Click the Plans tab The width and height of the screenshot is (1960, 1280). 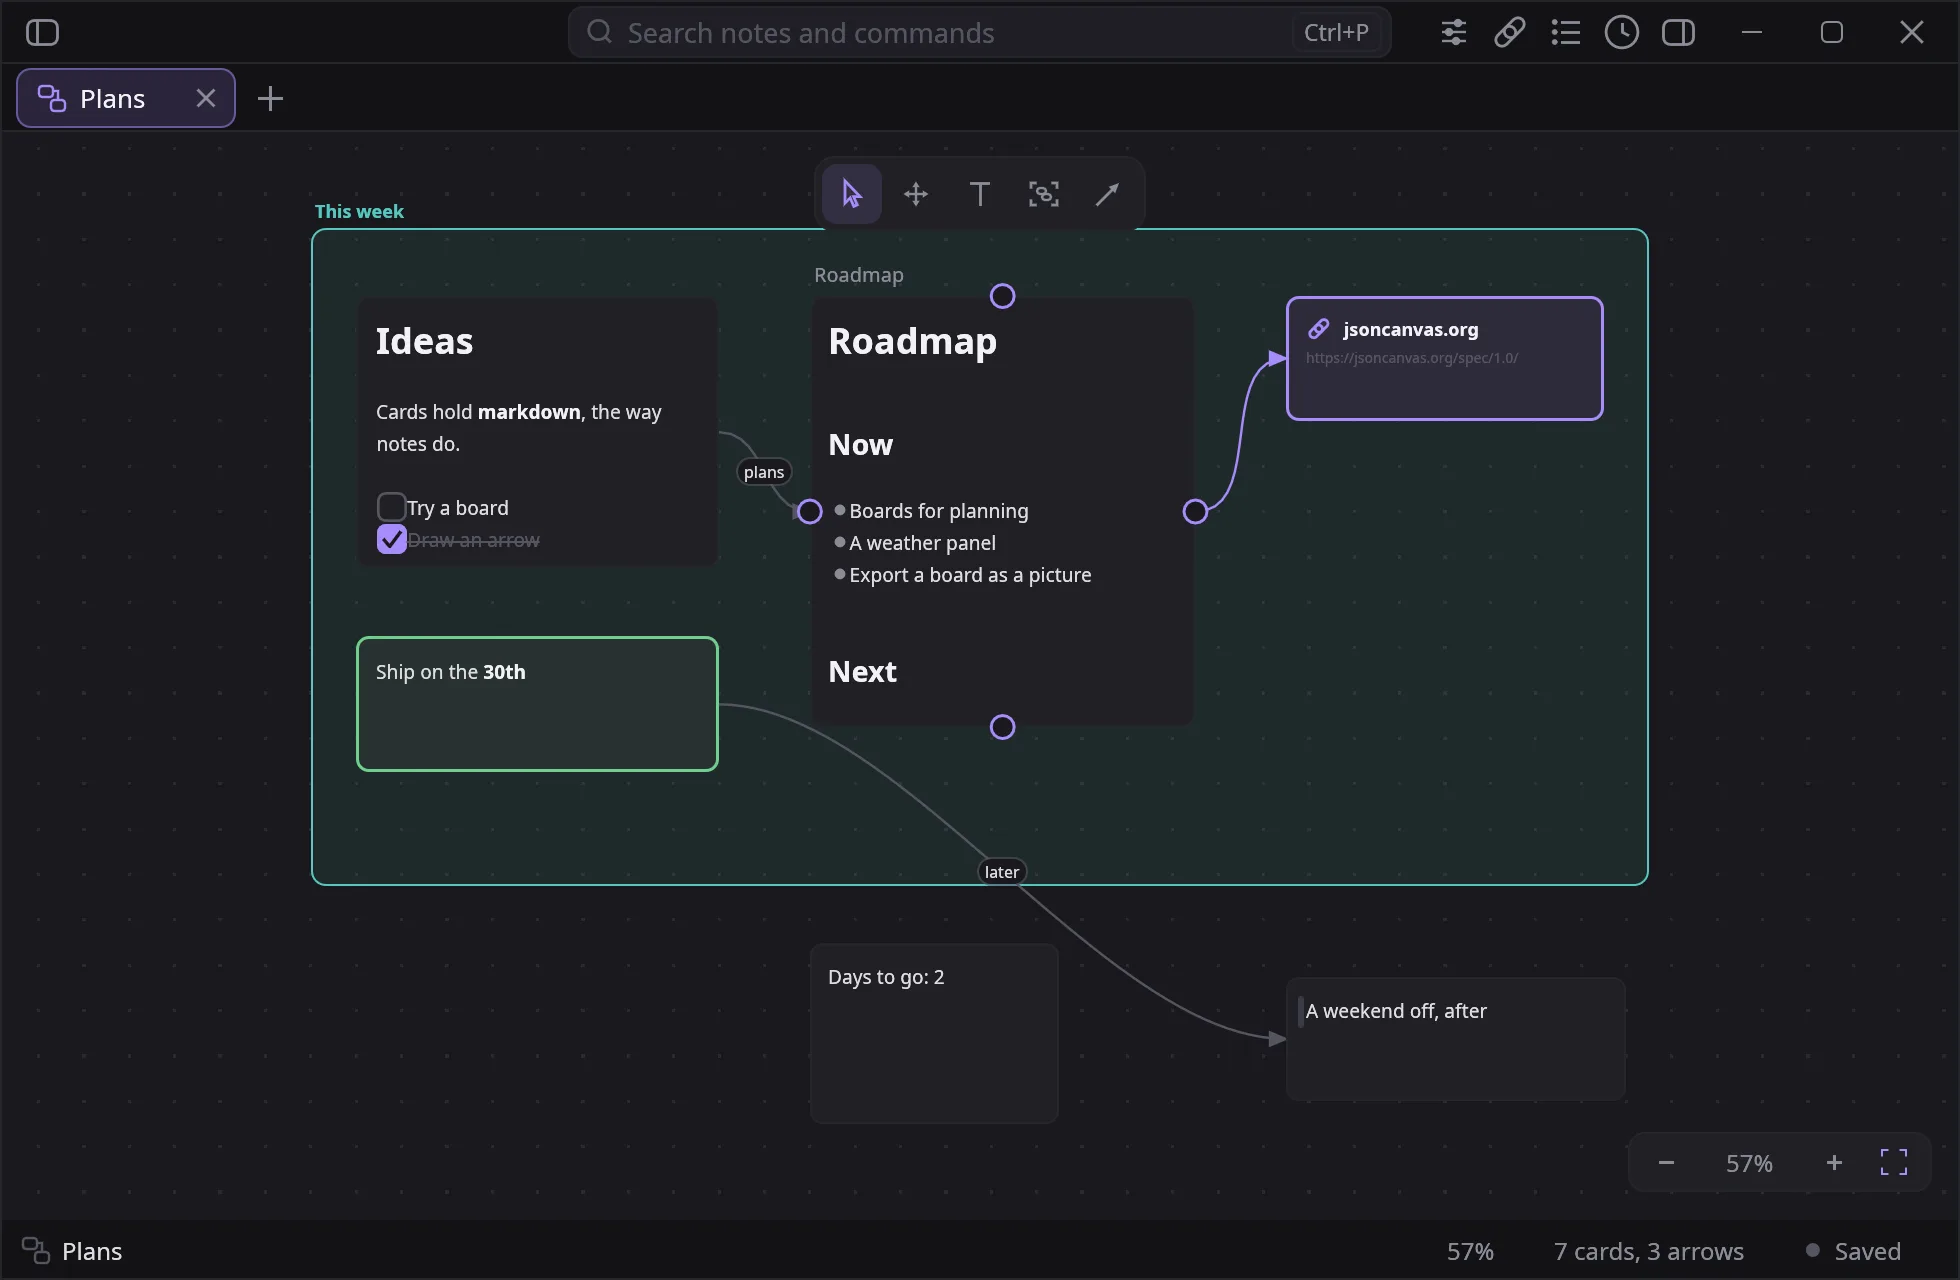(126, 98)
